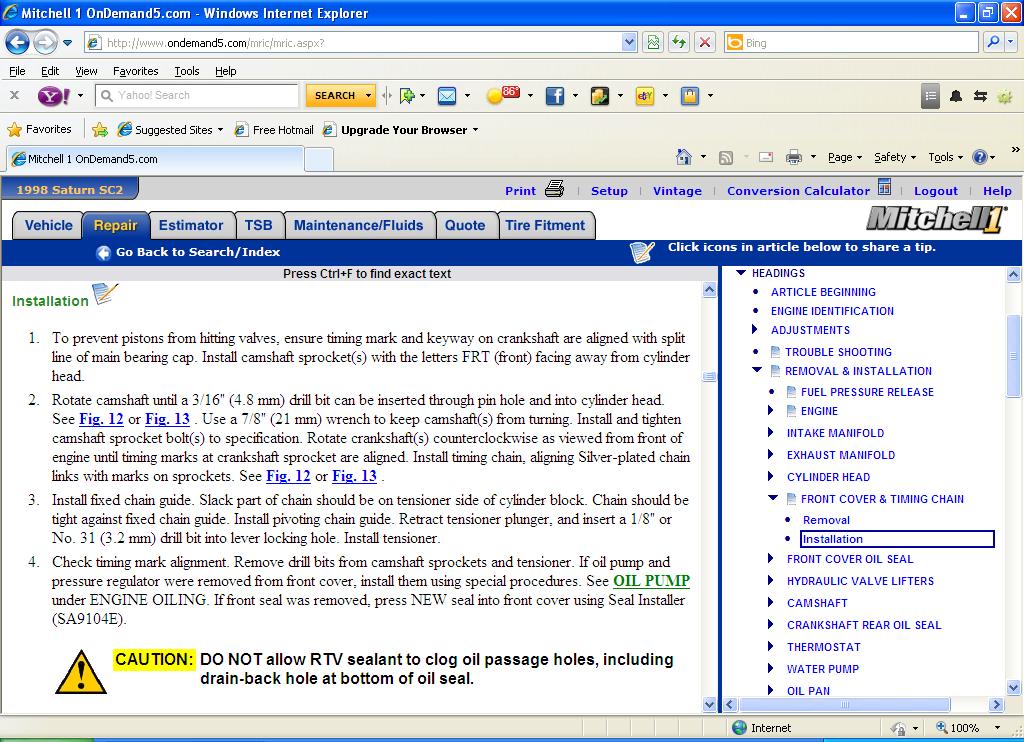Click the browser Home icon
Image resolution: width=1024 pixels, height=742 pixels.
[x=684, y=157]
